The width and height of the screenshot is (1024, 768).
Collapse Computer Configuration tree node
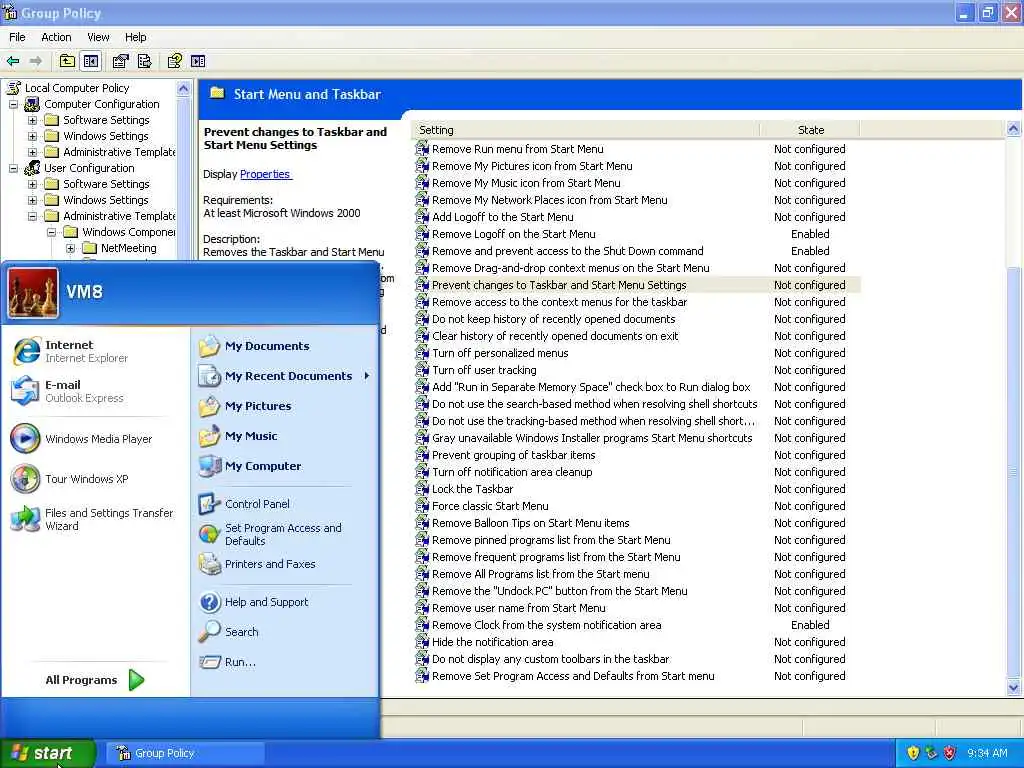tap(13, 104)
